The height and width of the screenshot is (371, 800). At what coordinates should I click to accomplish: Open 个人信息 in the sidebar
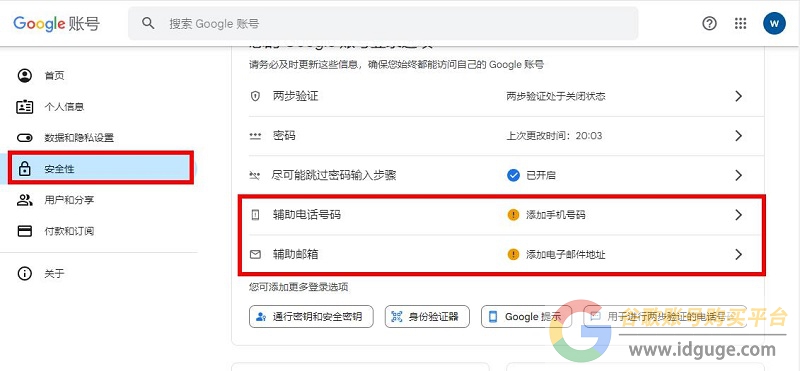click(x=64, y=107)
